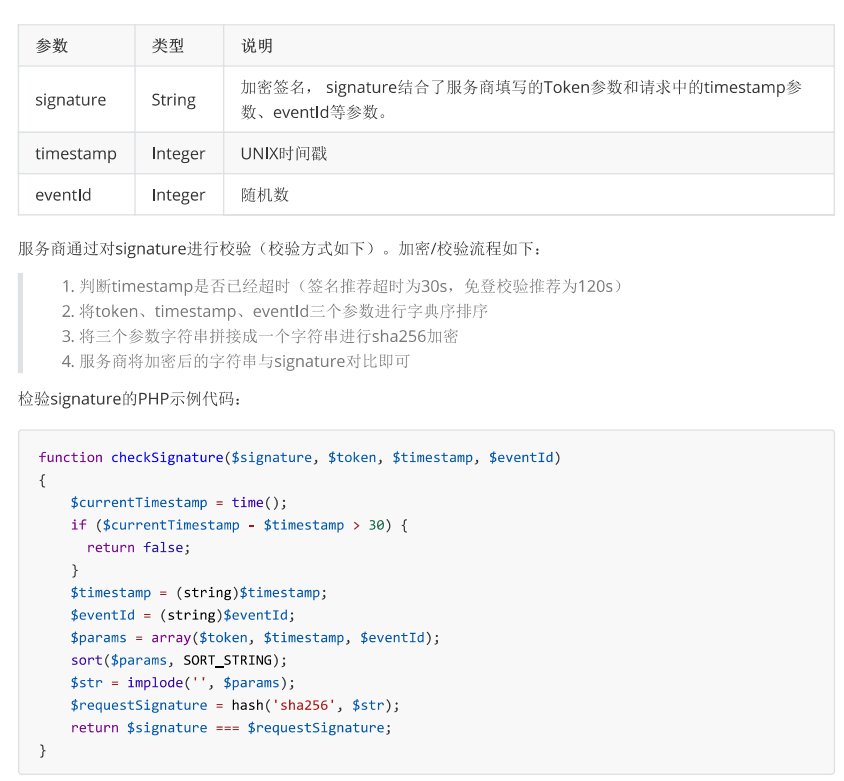Image resolution: width=844 pixels, height=781 pixels.
Task: Select the 说明 column header
Action: (x=529, y=46)
